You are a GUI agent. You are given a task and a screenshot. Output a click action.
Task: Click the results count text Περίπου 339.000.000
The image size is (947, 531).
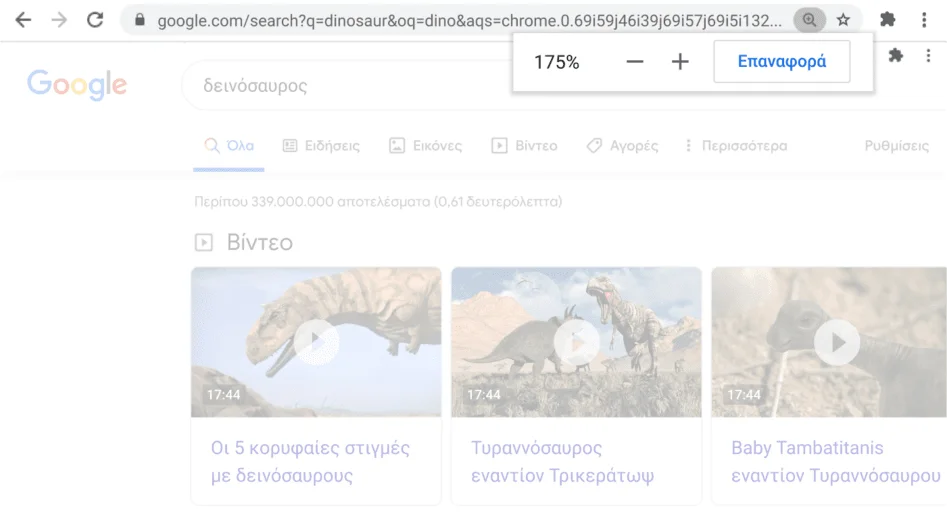pyautogui.click(x=378, y=201)
